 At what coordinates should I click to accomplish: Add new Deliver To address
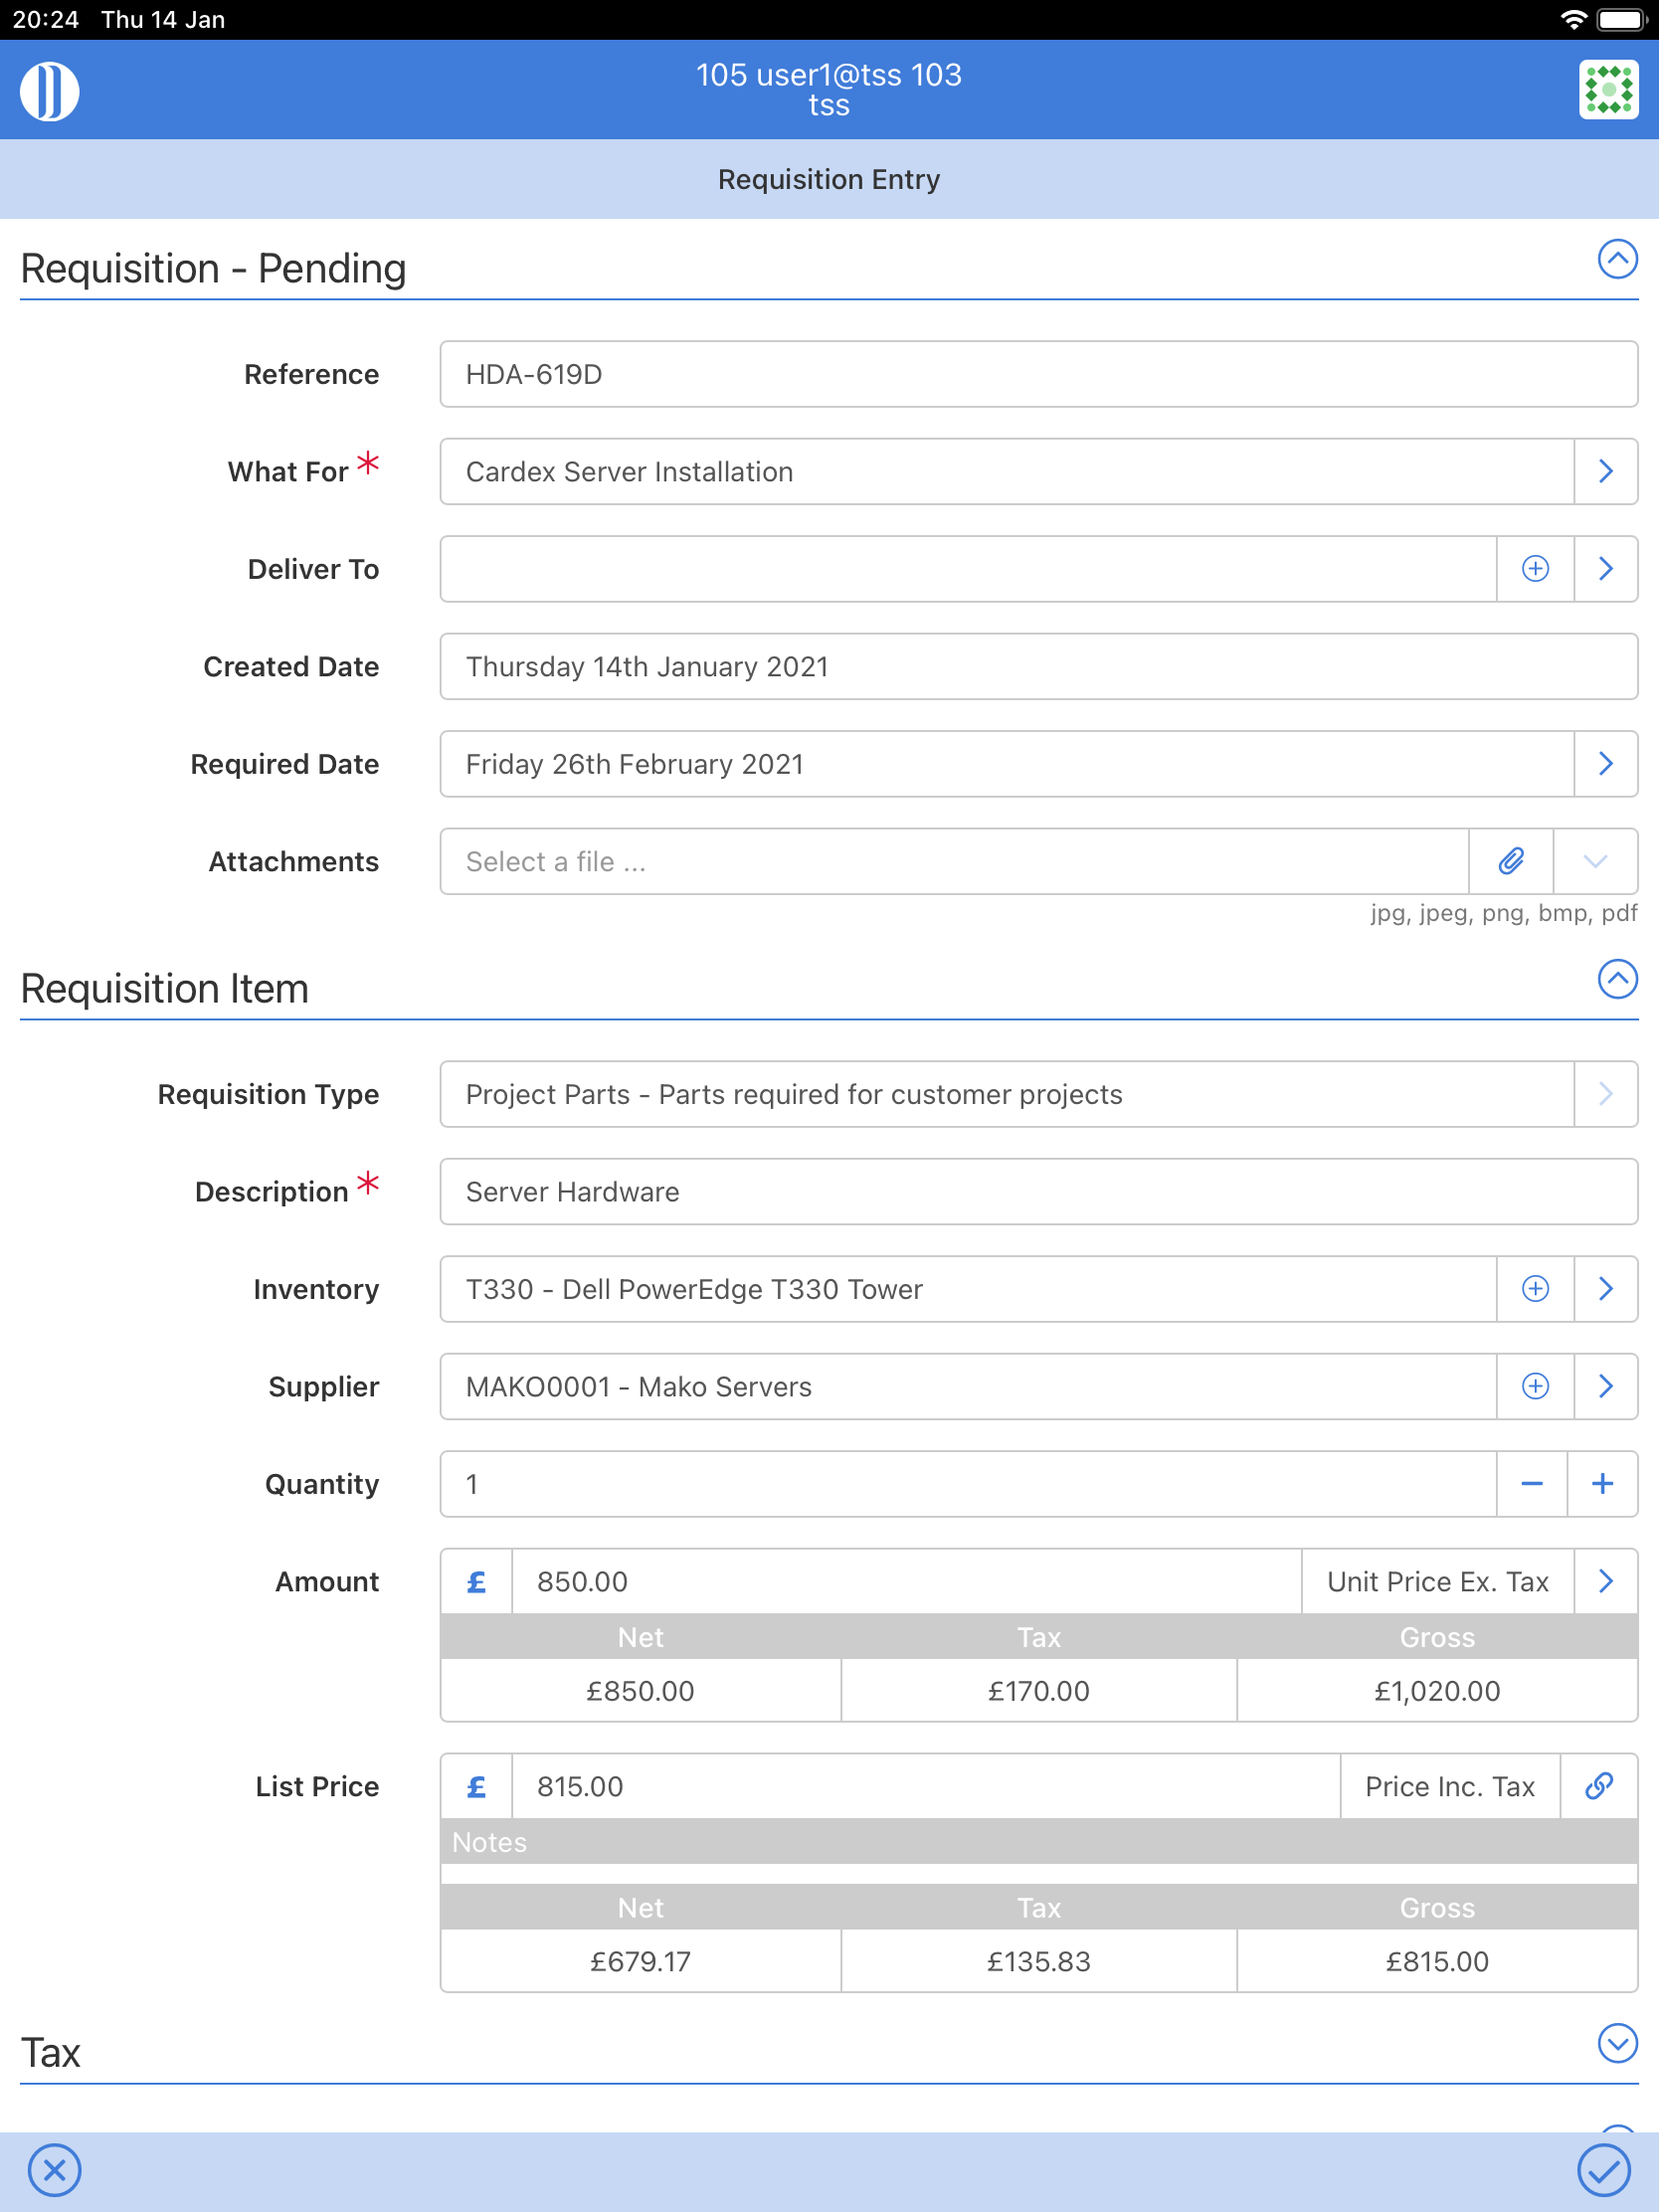pyautogui.click(x=1535, y=569)
